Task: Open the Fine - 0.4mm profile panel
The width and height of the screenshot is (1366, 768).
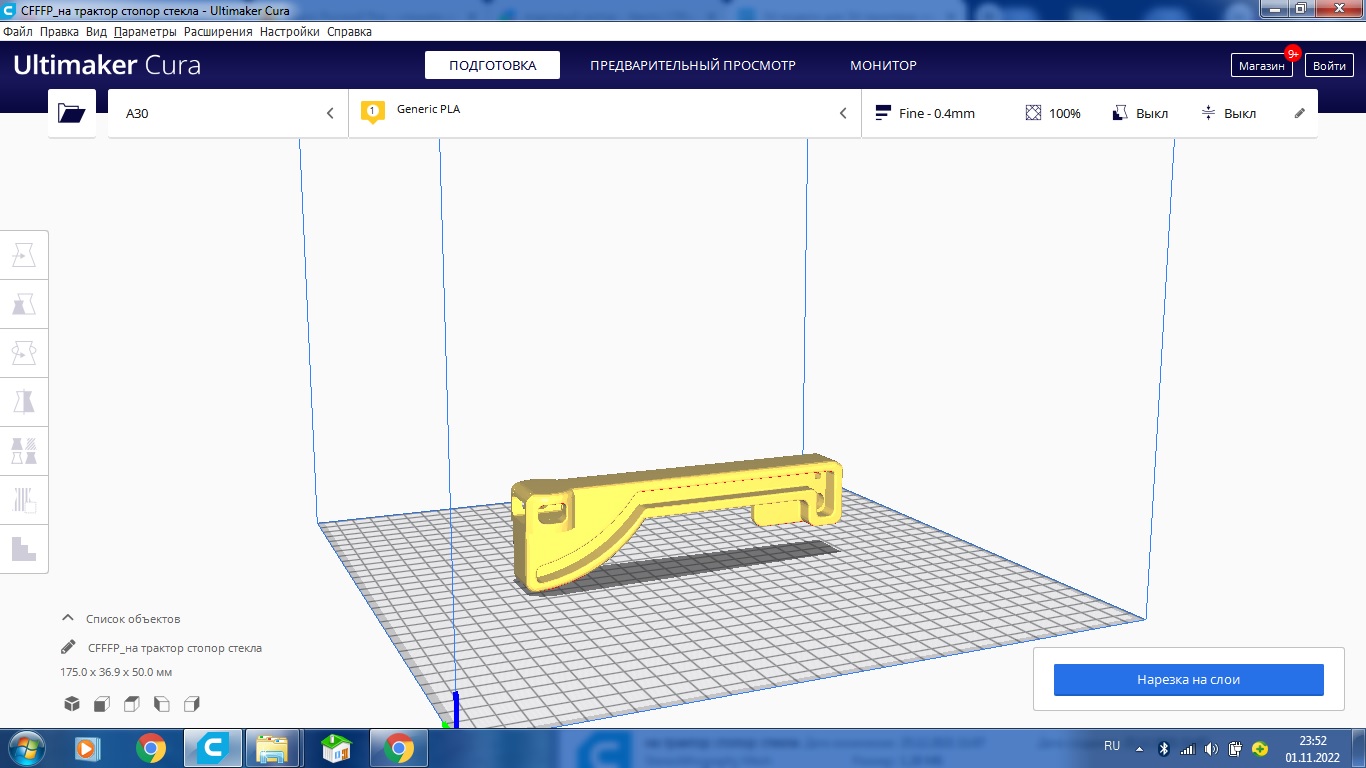Action: (x=925, y=113)
